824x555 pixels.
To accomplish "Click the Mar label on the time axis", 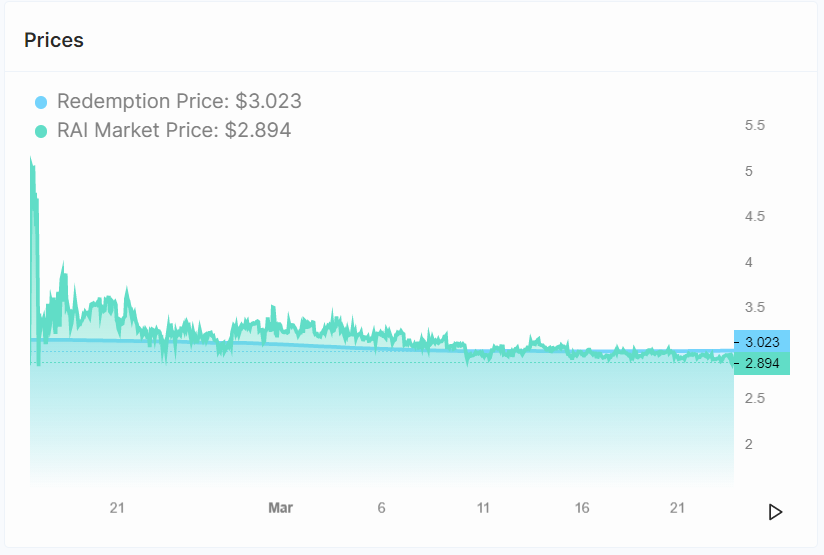I will click(281, 508).
